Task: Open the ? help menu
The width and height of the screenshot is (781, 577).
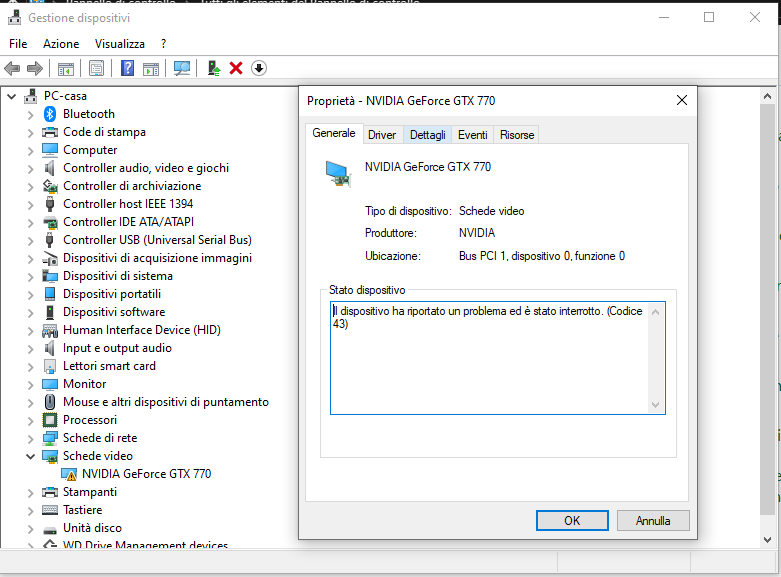Action: point(163,44)
